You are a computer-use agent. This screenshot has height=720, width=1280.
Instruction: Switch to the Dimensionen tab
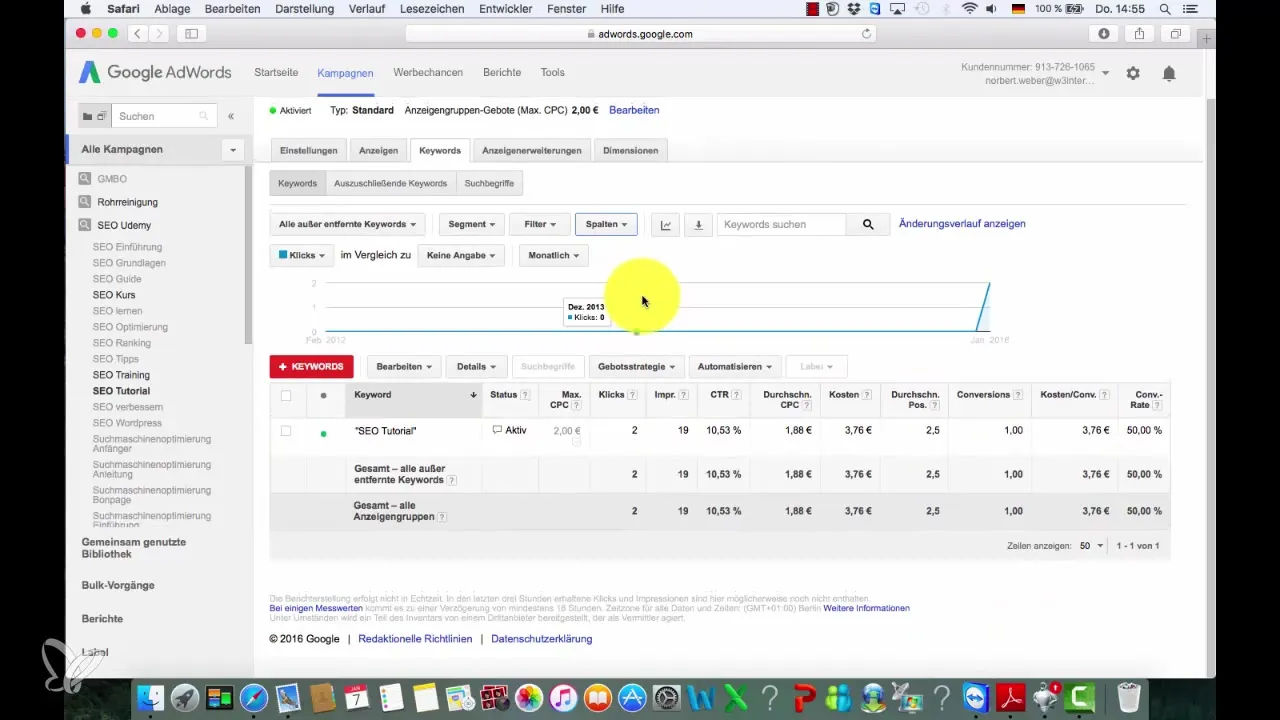(x=631, y=151)
